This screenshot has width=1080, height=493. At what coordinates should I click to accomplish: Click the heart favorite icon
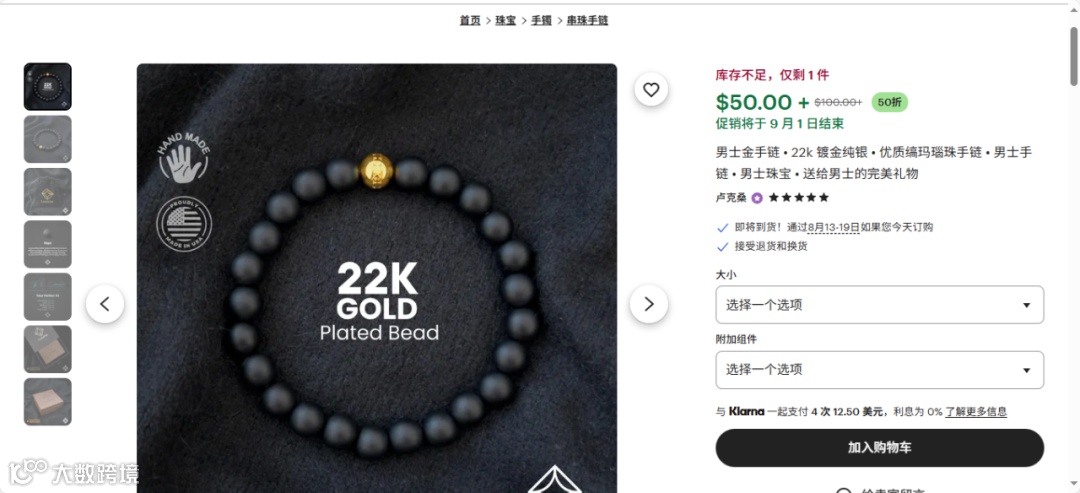point(651,90)
